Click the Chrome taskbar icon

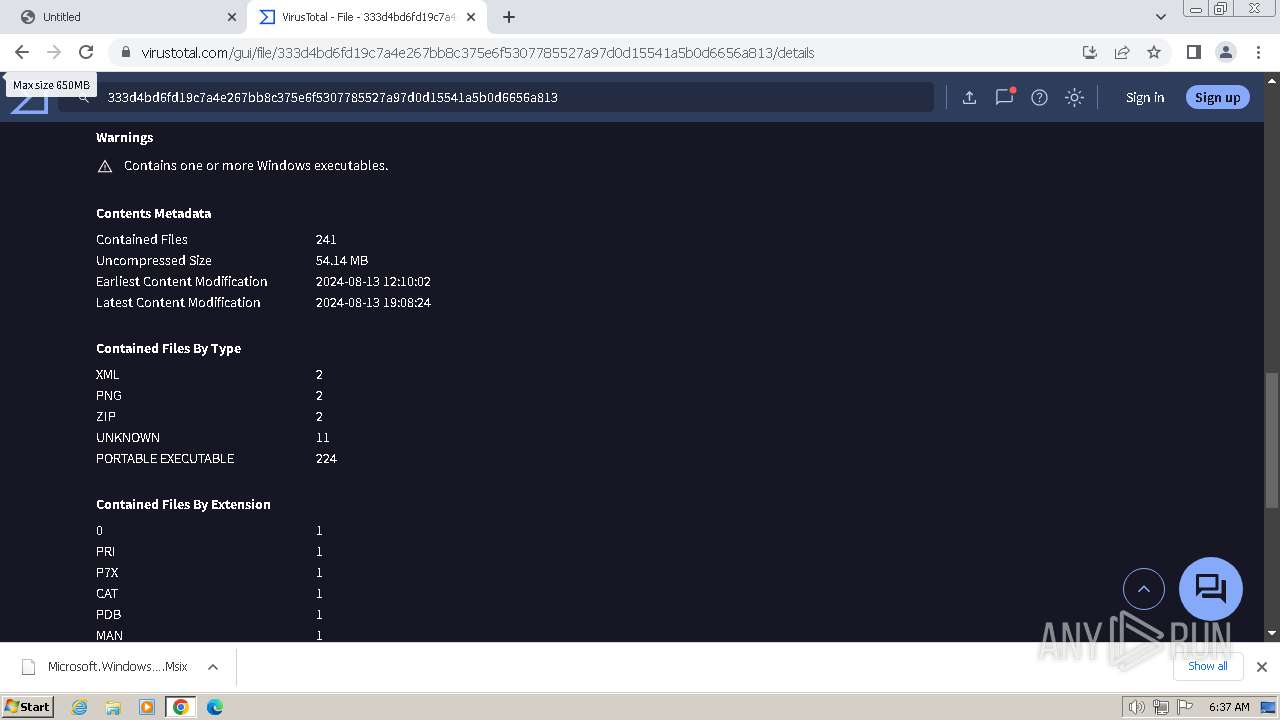(181, 707)
